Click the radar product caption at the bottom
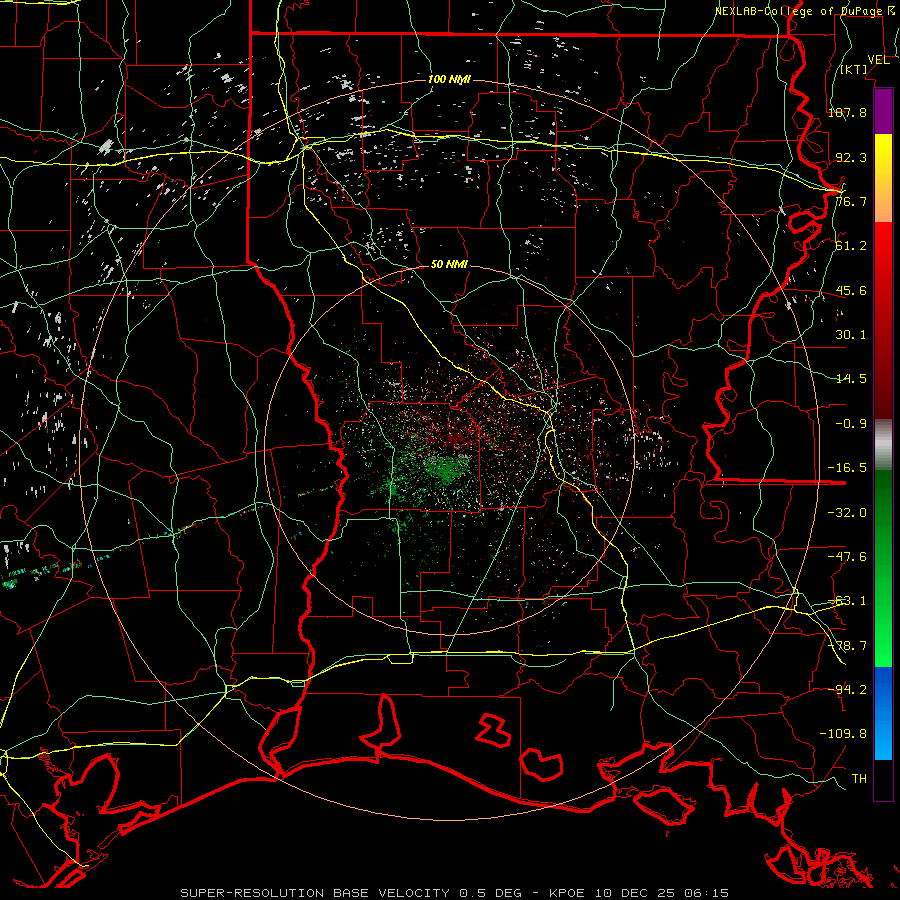The width and height of the screenshot is (900, 900). 455,893
